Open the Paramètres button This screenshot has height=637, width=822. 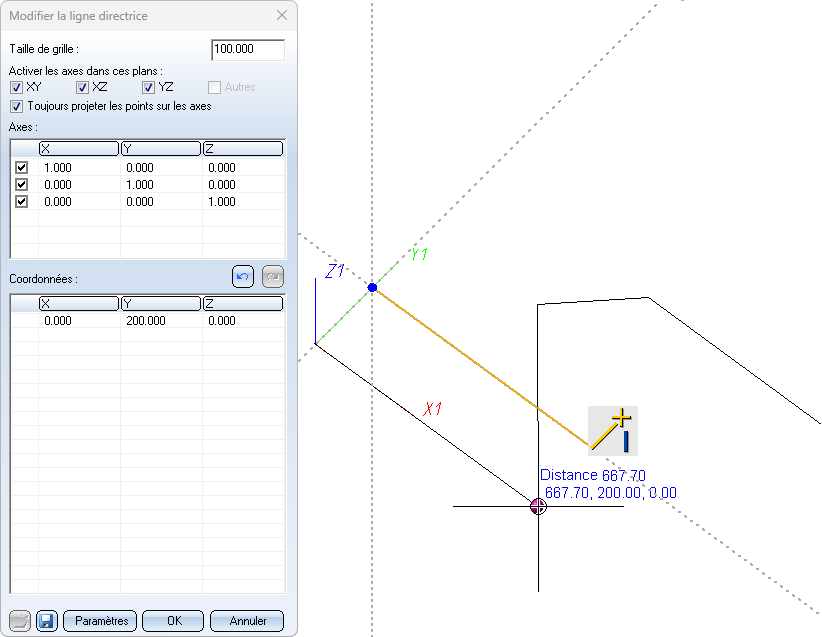(100, 621)
